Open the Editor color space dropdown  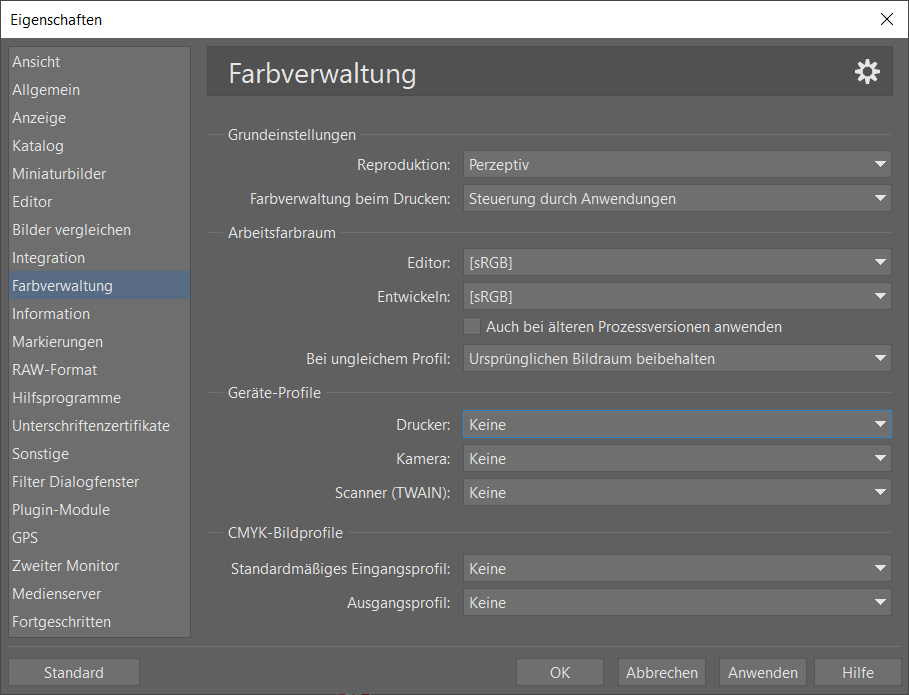pyautogui.click(x=676, y=263)
